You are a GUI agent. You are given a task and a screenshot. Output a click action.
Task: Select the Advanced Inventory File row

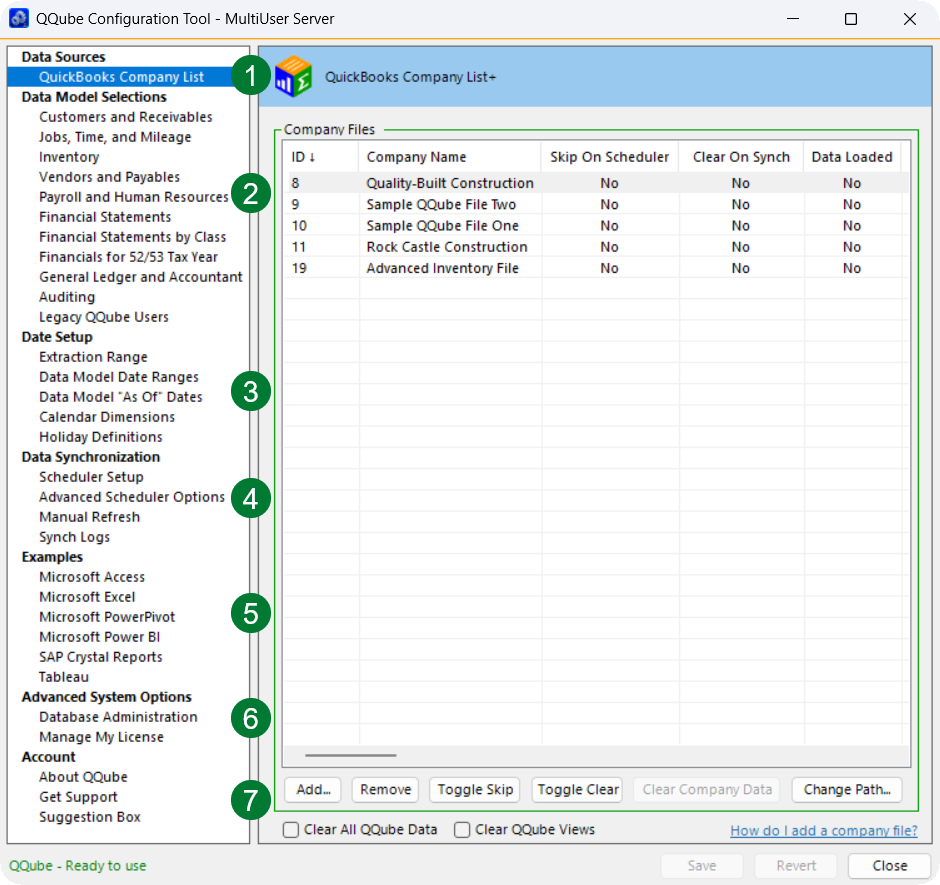pyautogui.click(x=596, y=268)
